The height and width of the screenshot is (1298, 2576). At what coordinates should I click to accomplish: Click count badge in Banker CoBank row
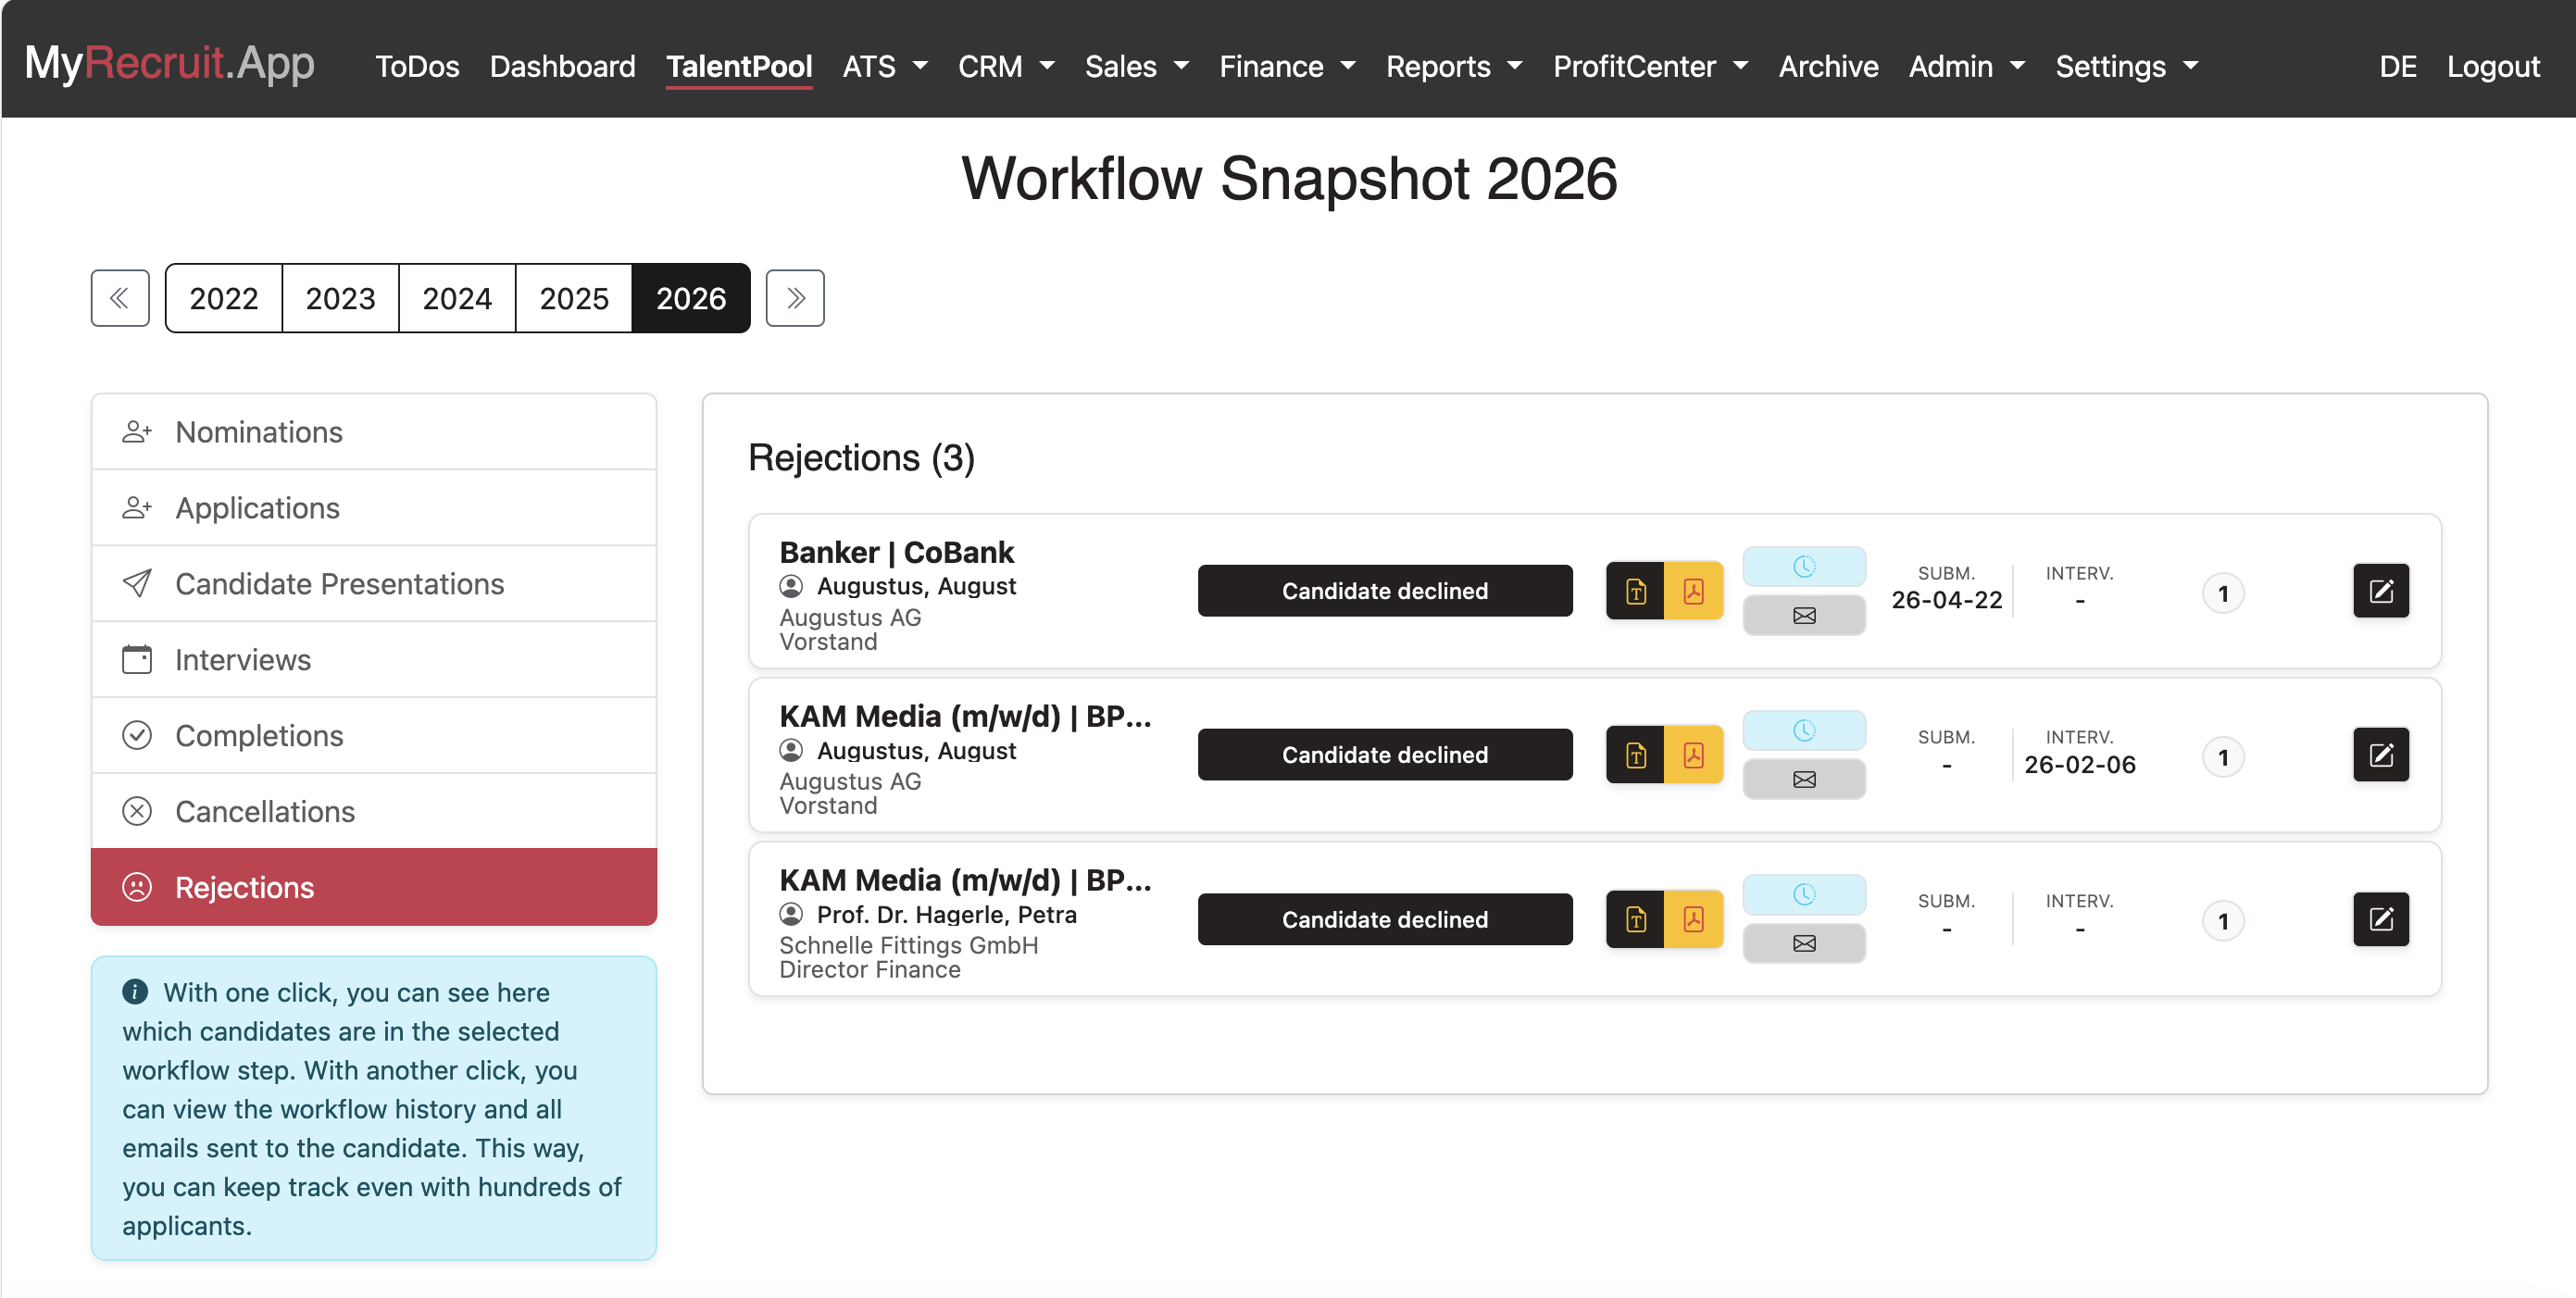(2222, 594)
